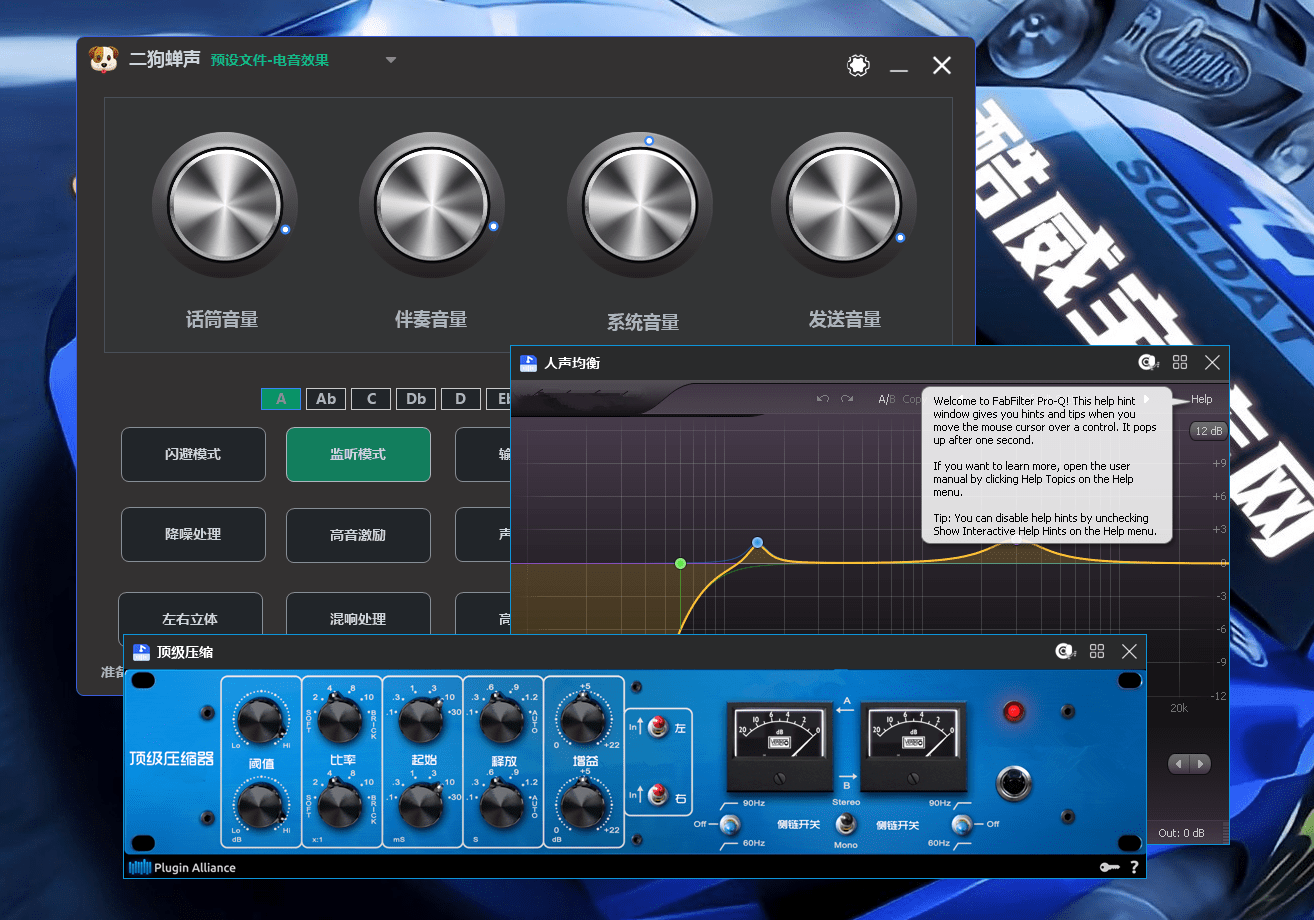Image resolution: width=1314 pixels, height=920 pixels.
Task: Adjust the 系统音量 knob
Action: tap(640, 206)
